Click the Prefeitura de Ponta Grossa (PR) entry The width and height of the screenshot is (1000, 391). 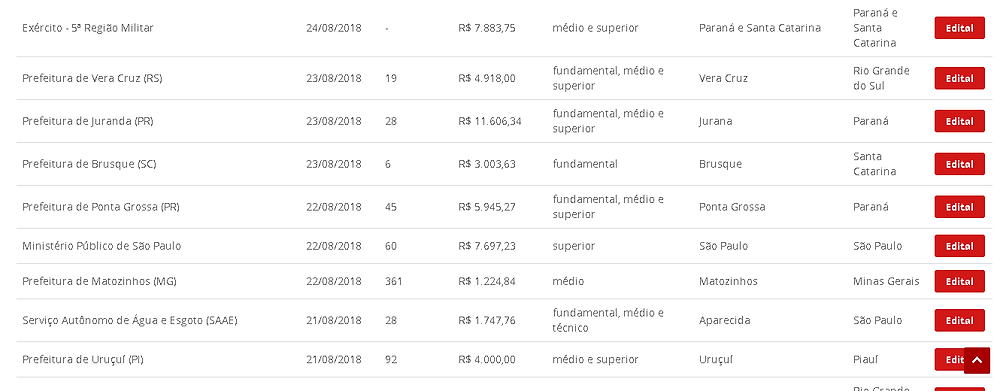101,207
